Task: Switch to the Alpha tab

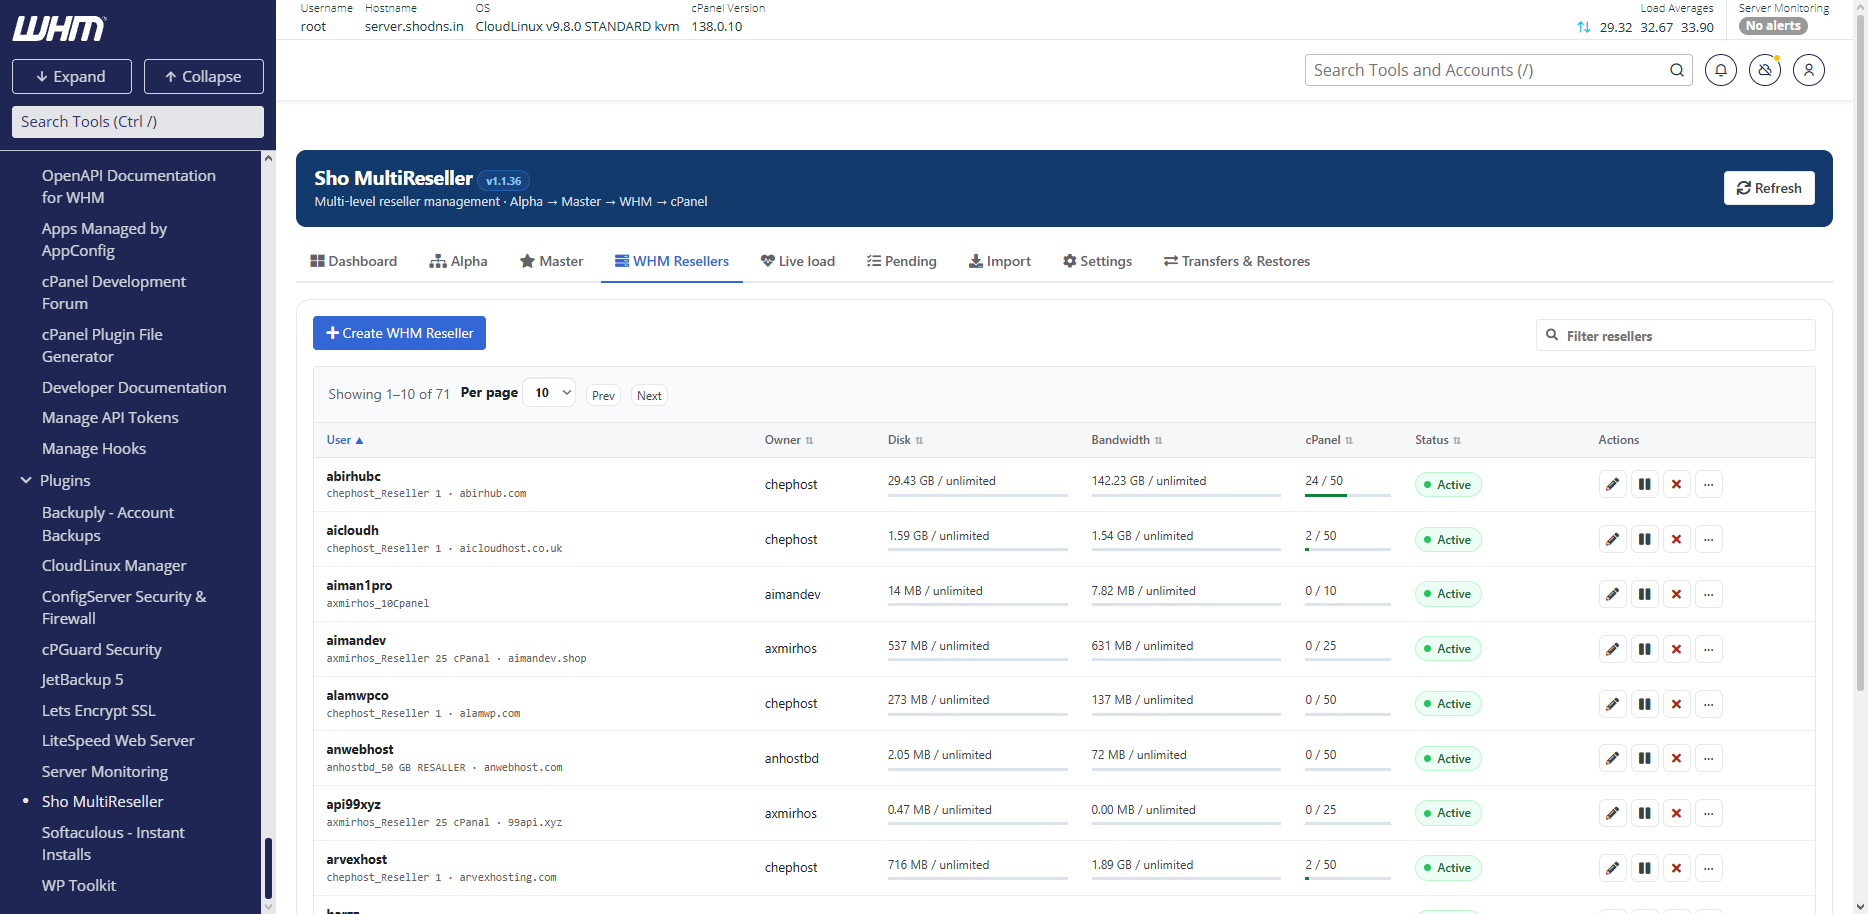Action: (459, 261)
